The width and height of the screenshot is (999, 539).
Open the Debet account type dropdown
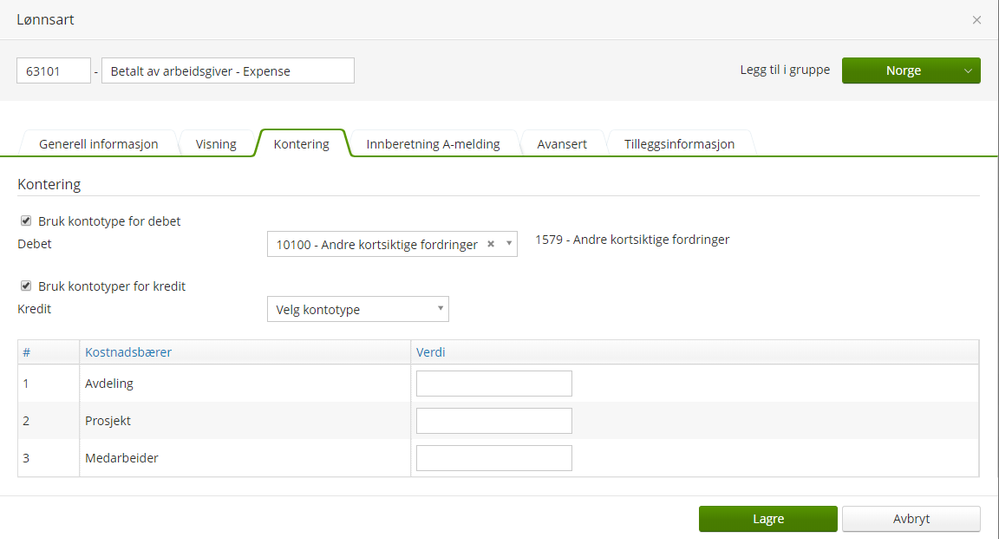pyautogui.click(x=509, y=244)
